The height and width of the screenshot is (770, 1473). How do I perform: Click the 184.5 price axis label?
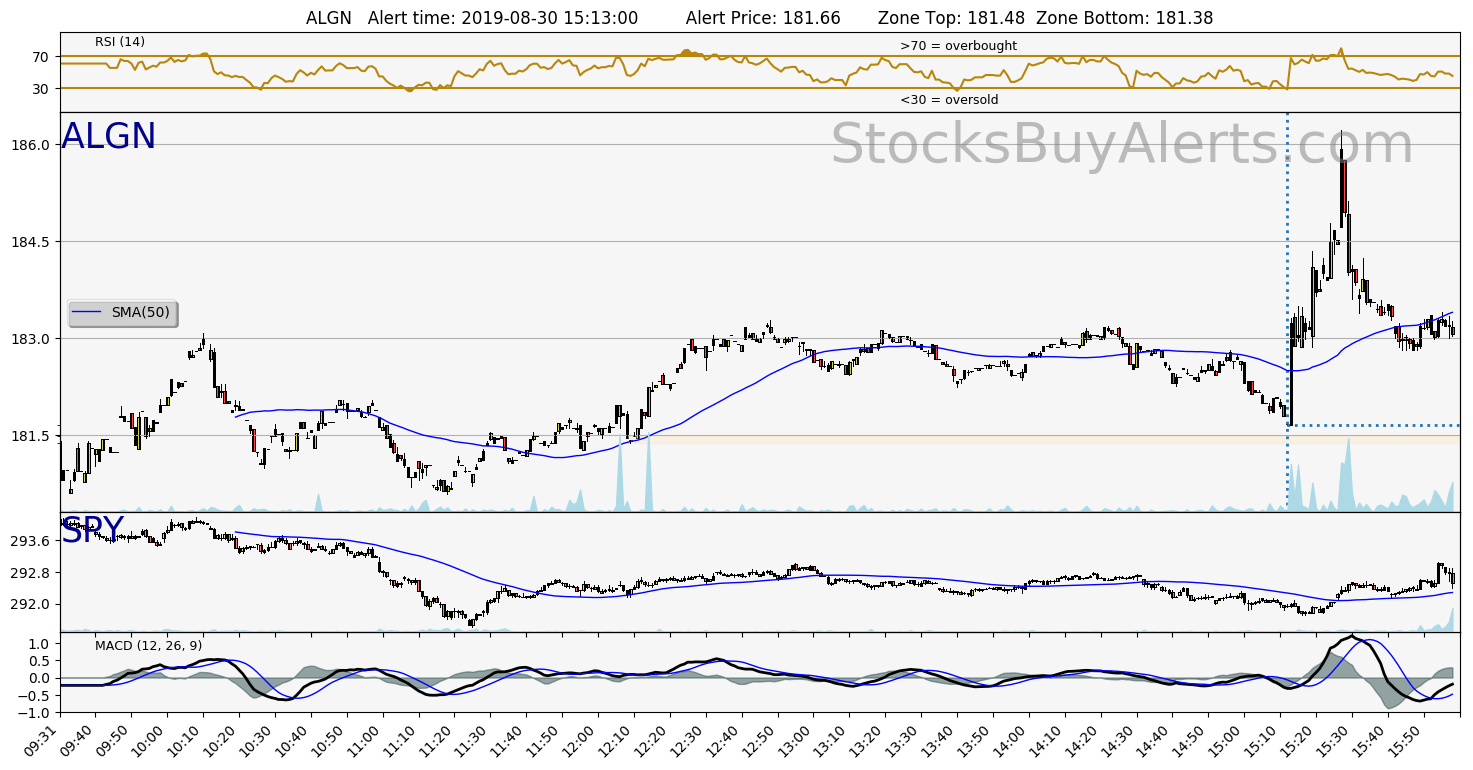pyautogui.click(x=31, y=242)
